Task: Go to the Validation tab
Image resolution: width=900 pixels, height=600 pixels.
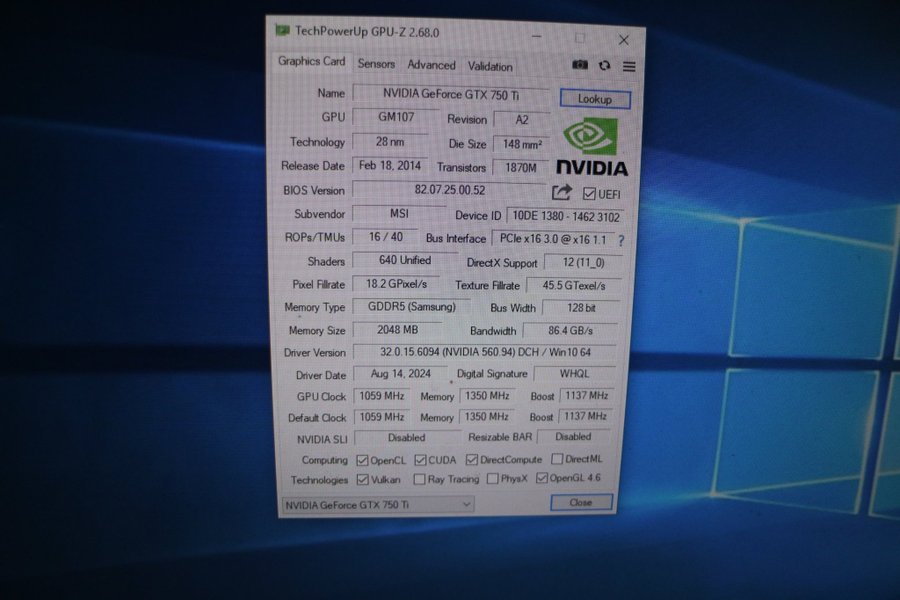Action: click(490, 66)
